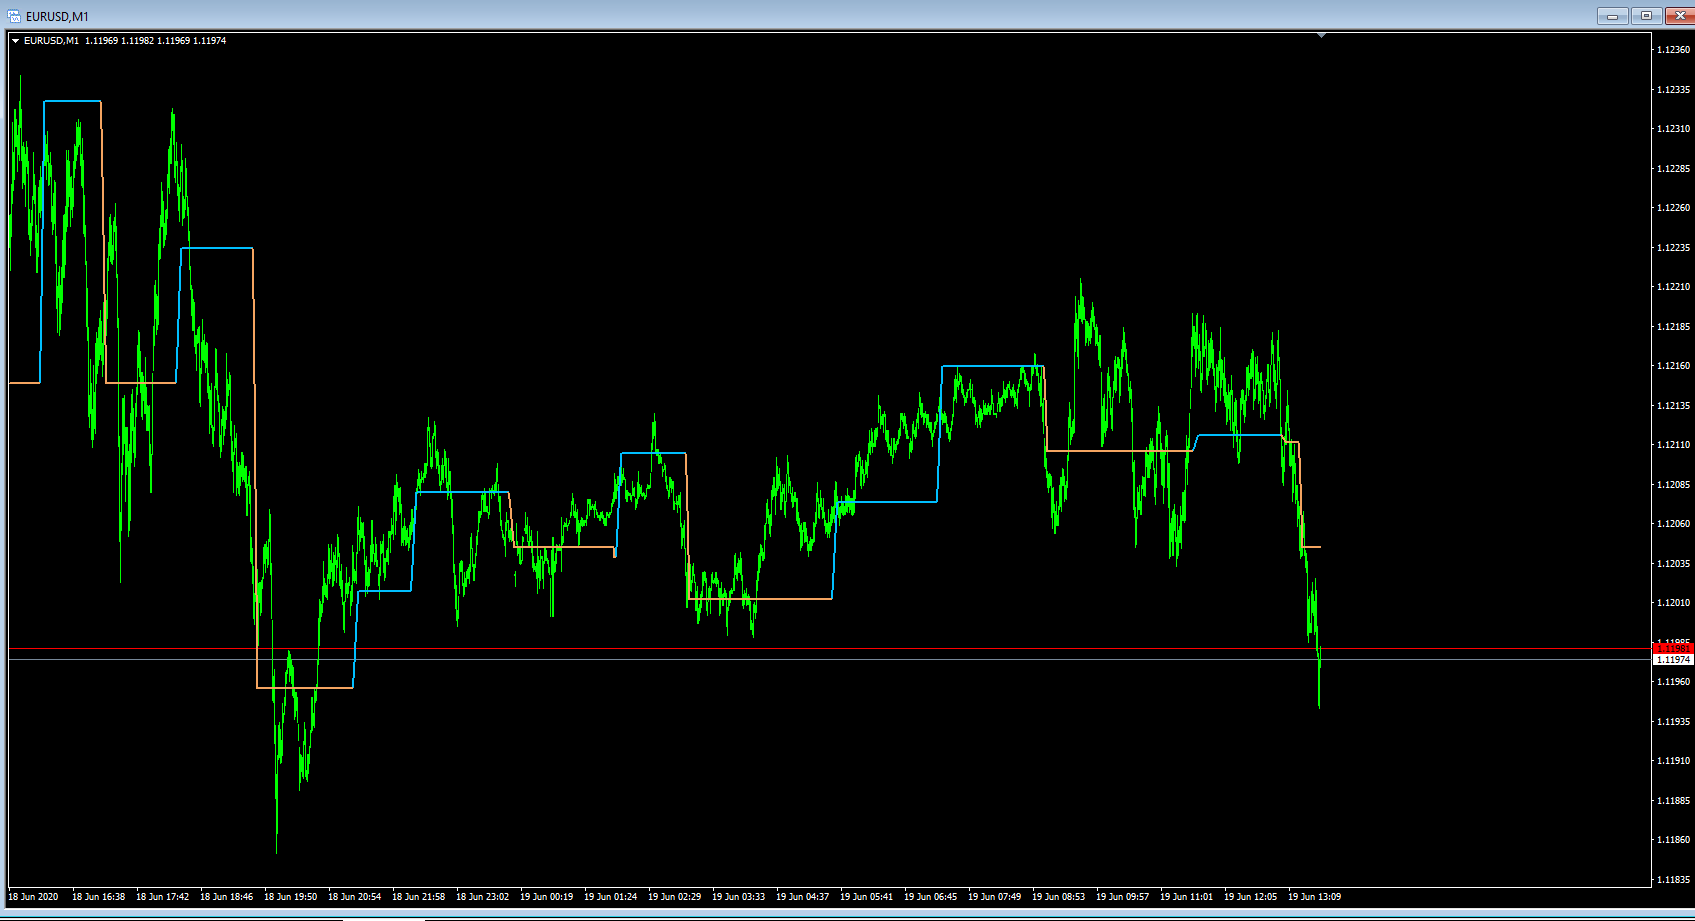Click the 19 Jun 02:29 time label
Screen dimensions: 1695x921
point(674,897)
